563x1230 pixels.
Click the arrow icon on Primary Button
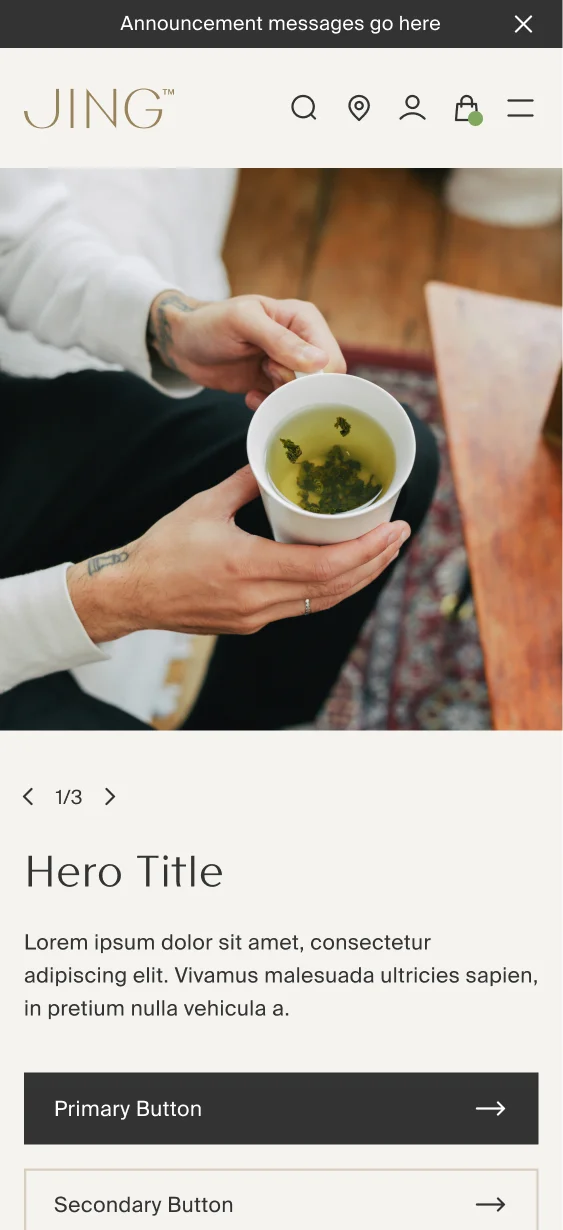490,1108
